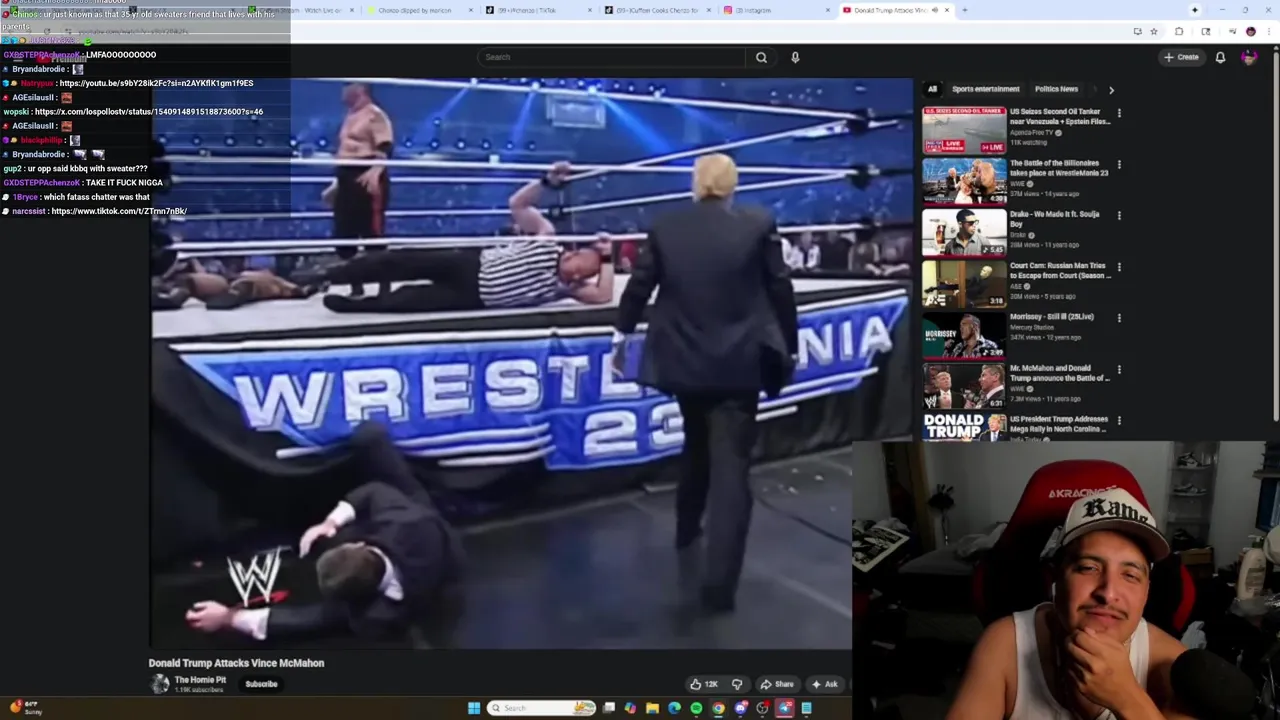Image resolution: width=1280 pixels, height=720 pixels.
Task: Open the YouTube account avatar menu
Action: point(1249,57)
